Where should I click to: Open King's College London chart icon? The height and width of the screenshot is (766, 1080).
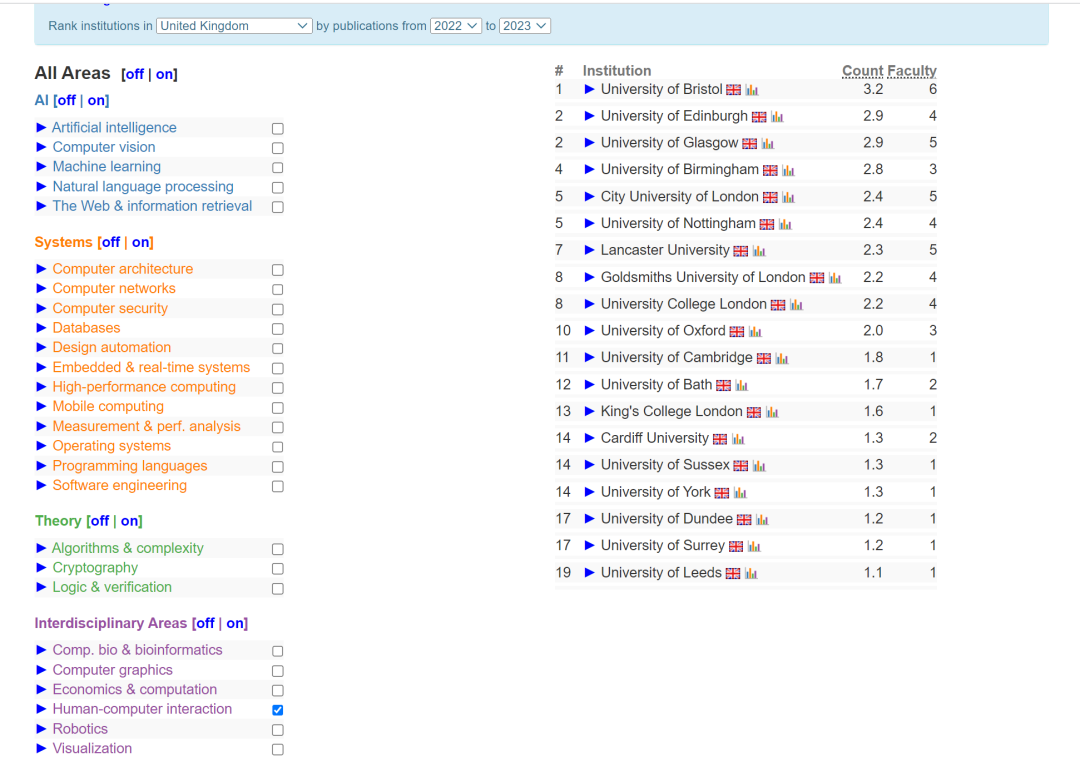(772, 412)
